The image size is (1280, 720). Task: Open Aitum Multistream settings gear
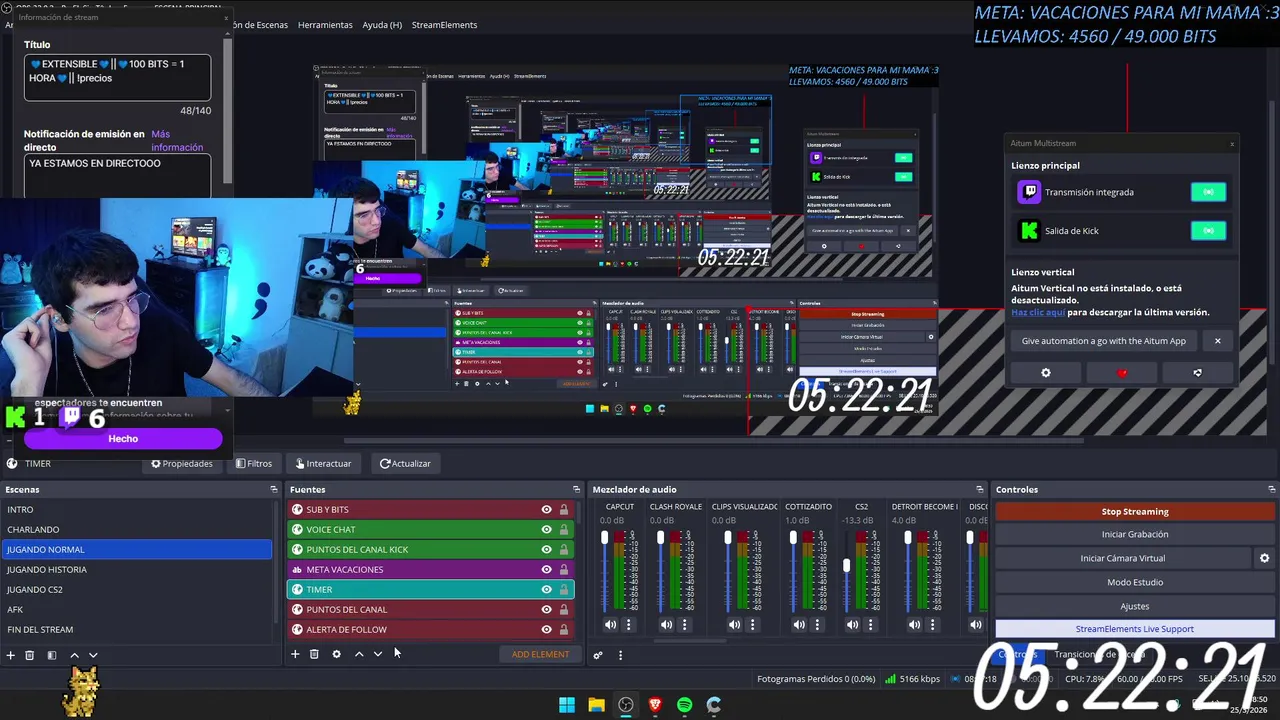coord(1046,373)
